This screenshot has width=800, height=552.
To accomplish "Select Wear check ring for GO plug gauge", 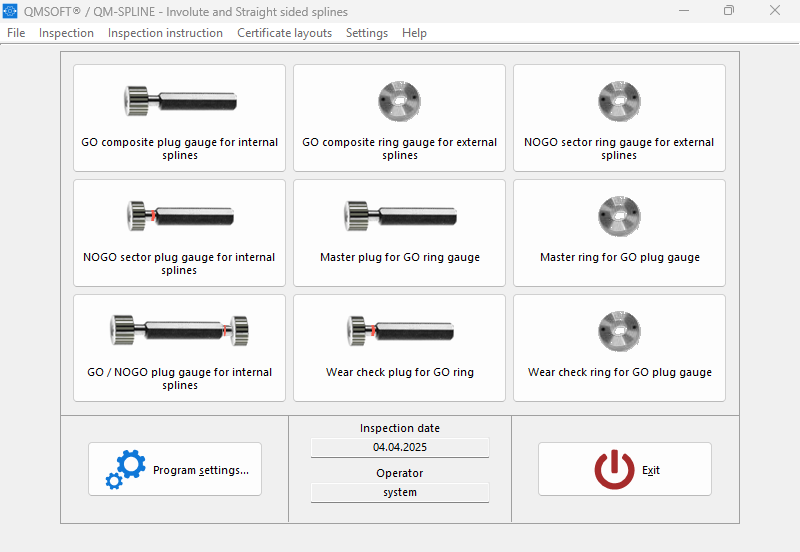I will [x=619, y=348].
